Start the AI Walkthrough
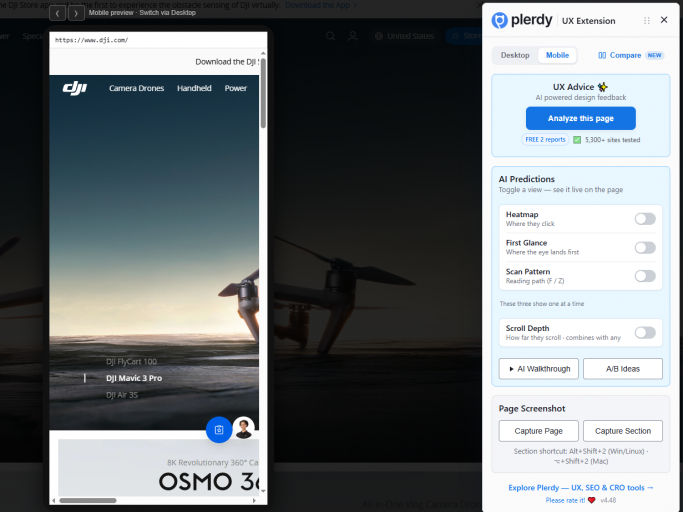The height and width of the screenshot is (512, 683). (x=538, y=369)
